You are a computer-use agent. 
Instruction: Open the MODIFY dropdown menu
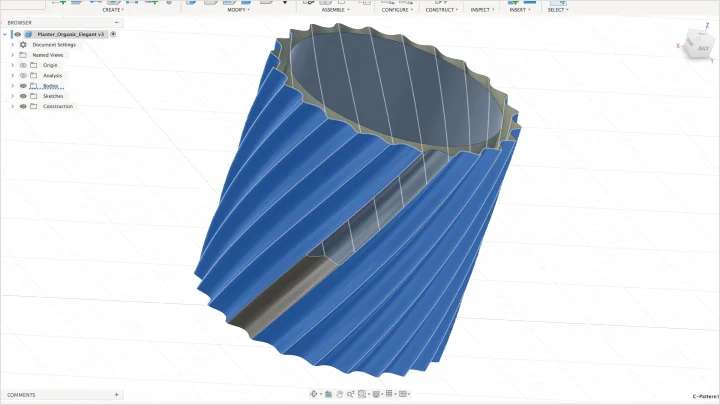238,10
